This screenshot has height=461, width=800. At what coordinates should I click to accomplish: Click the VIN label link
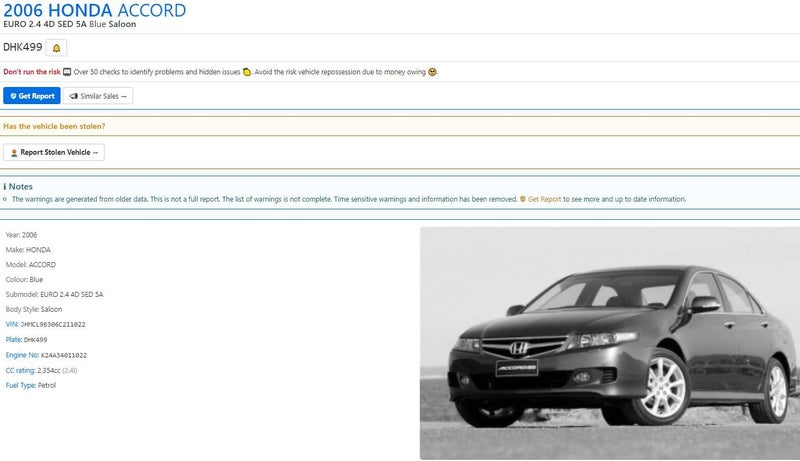coord(12,324)
